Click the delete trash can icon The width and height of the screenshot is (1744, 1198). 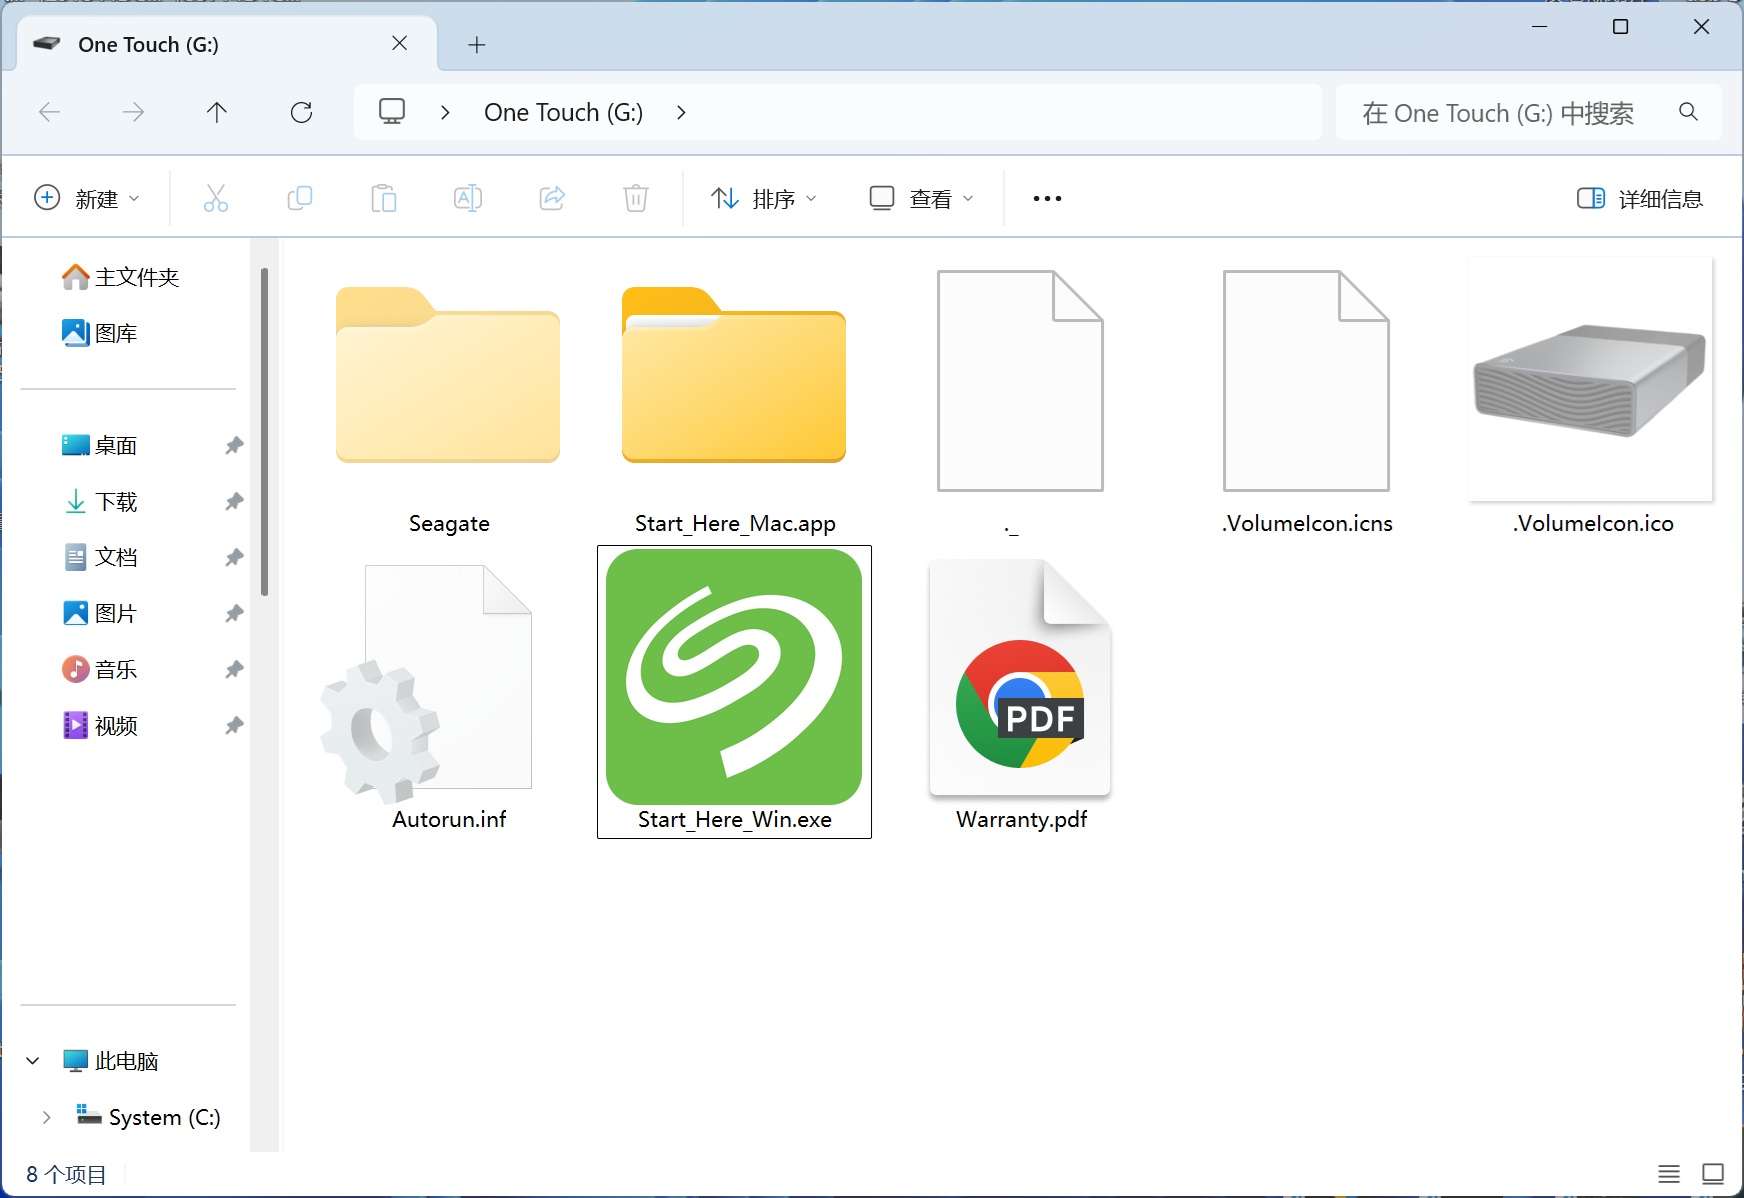(636, 198)
